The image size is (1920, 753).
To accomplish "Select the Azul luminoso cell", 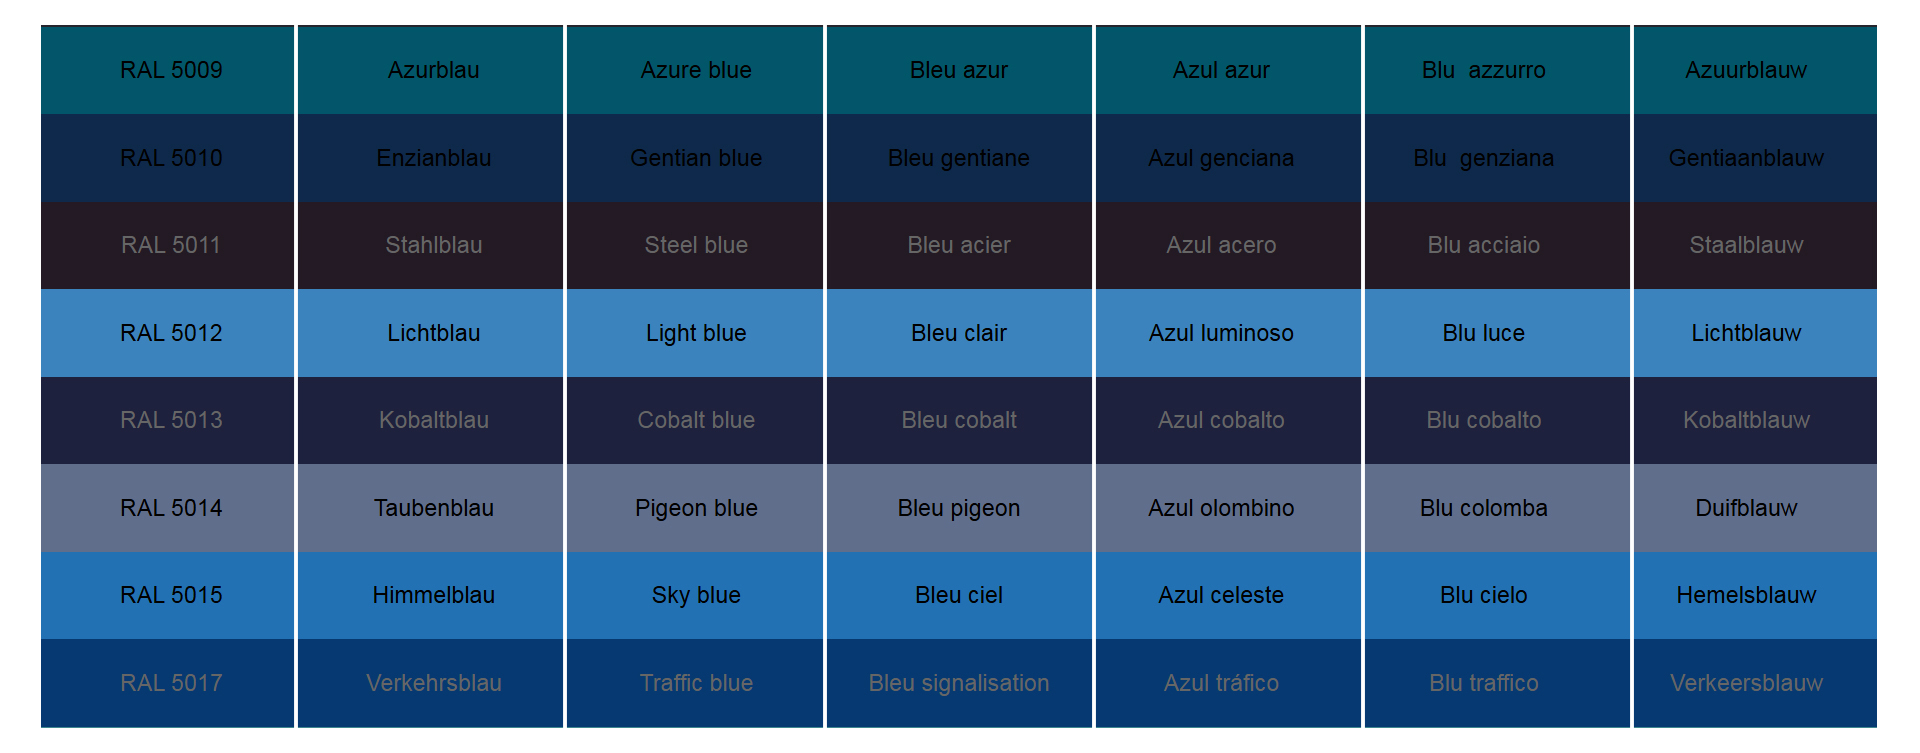I will point(1221,333).
